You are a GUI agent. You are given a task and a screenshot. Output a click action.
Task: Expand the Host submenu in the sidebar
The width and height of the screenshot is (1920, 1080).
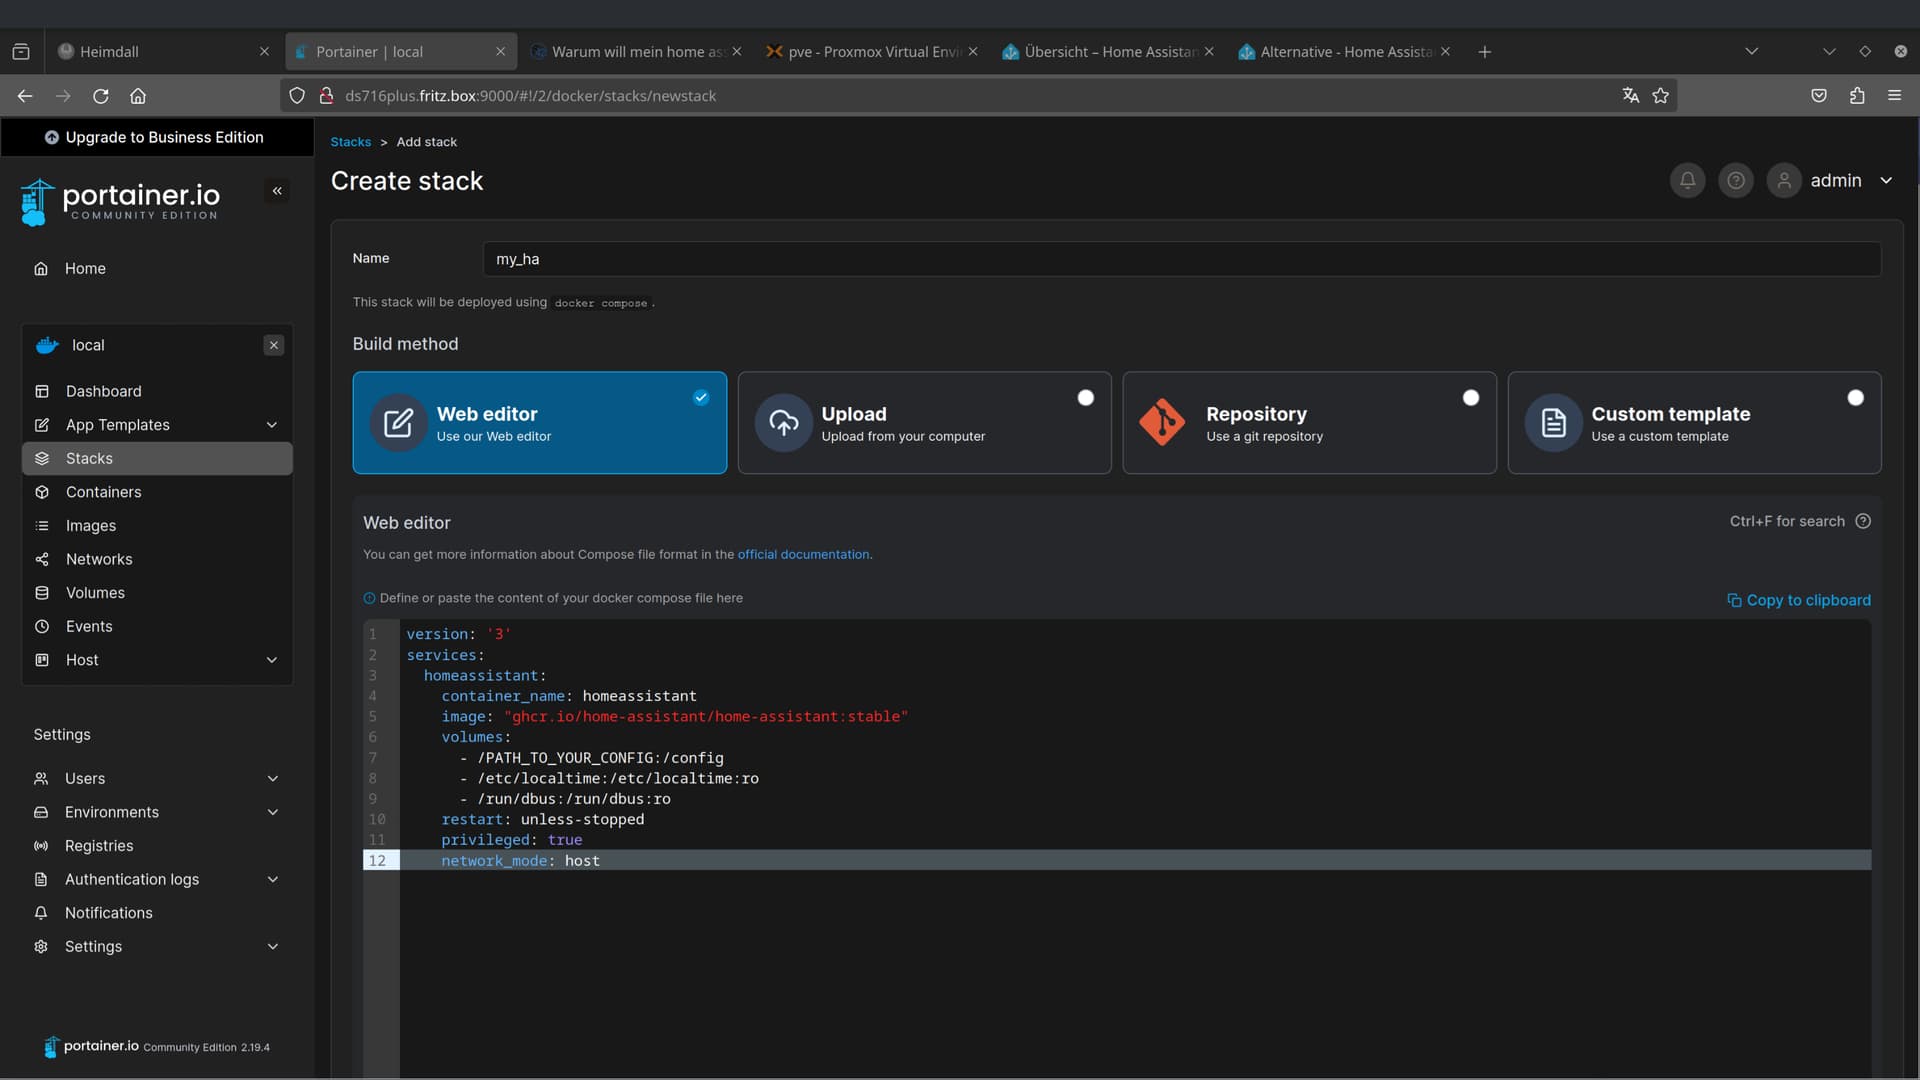pyautogui.click(x=271, y=660)
